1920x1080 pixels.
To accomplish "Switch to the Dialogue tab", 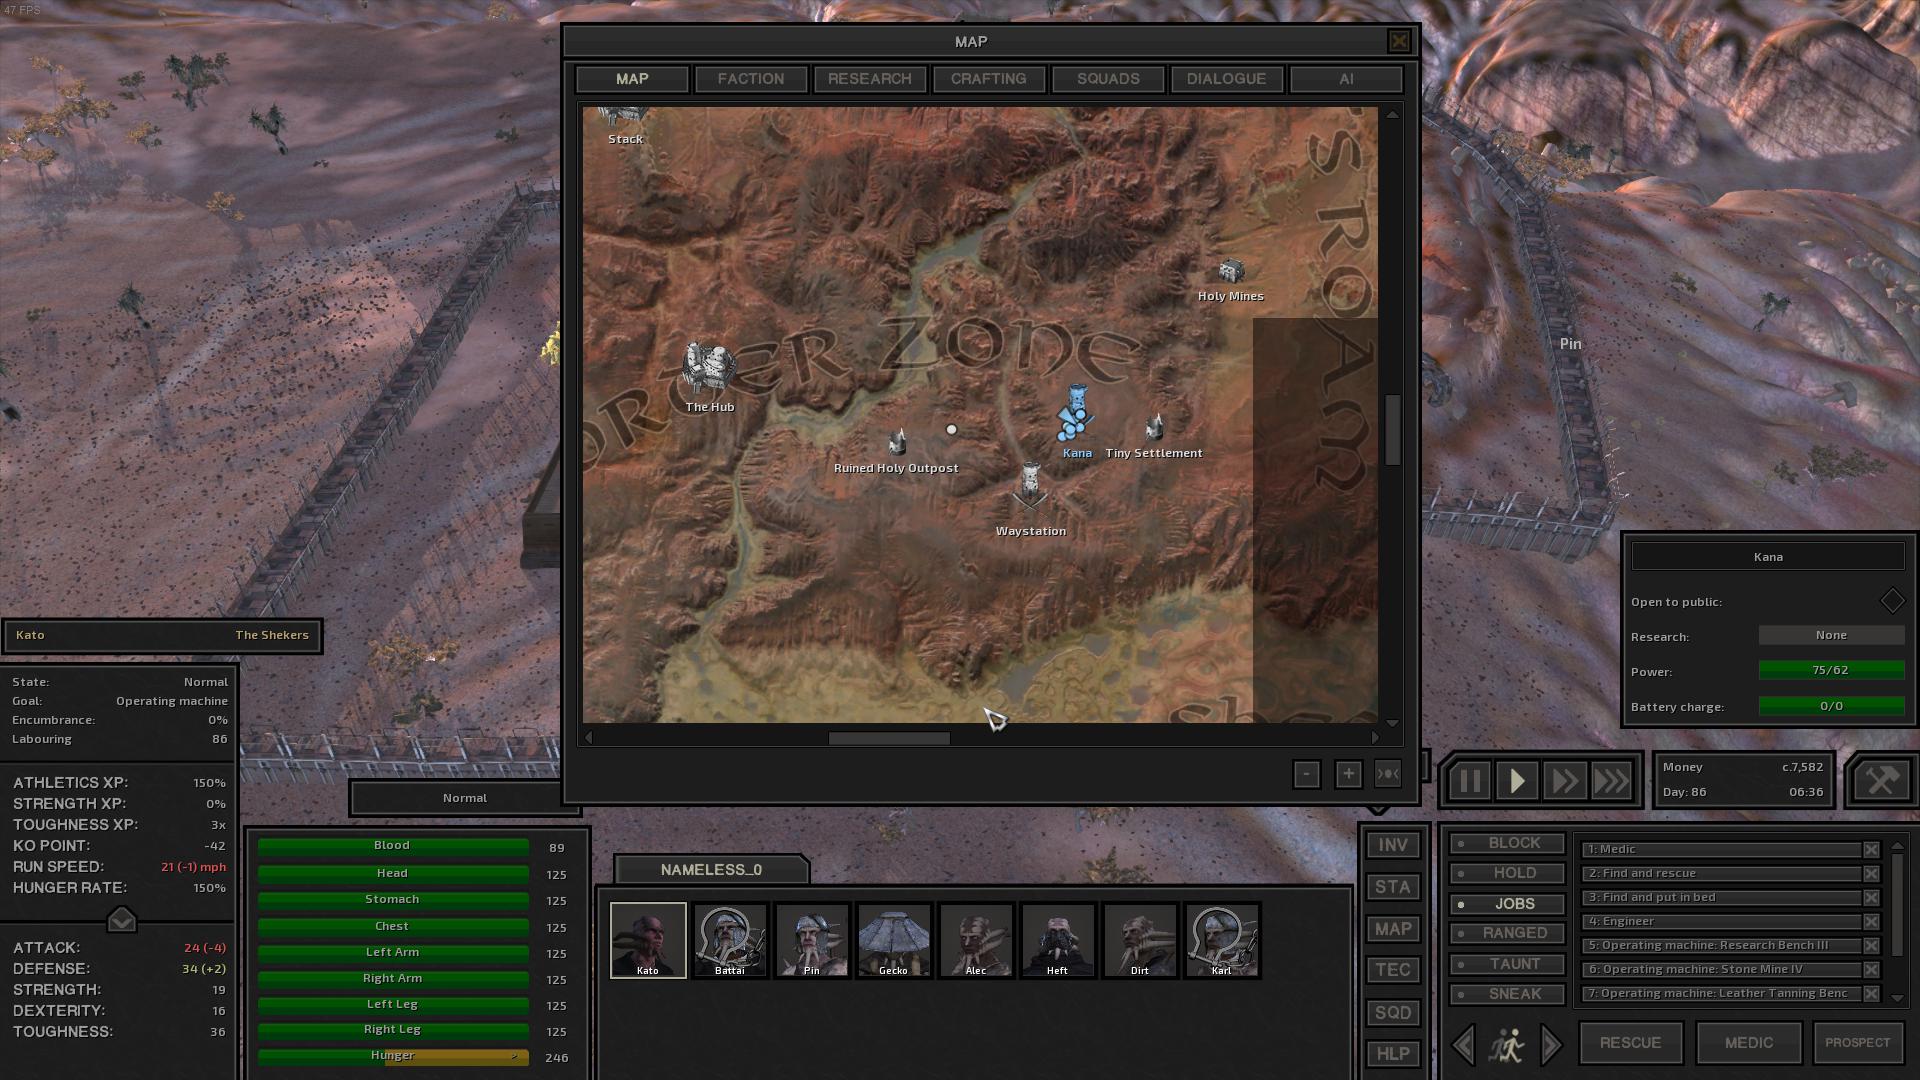I will [x=1227, y=79].
